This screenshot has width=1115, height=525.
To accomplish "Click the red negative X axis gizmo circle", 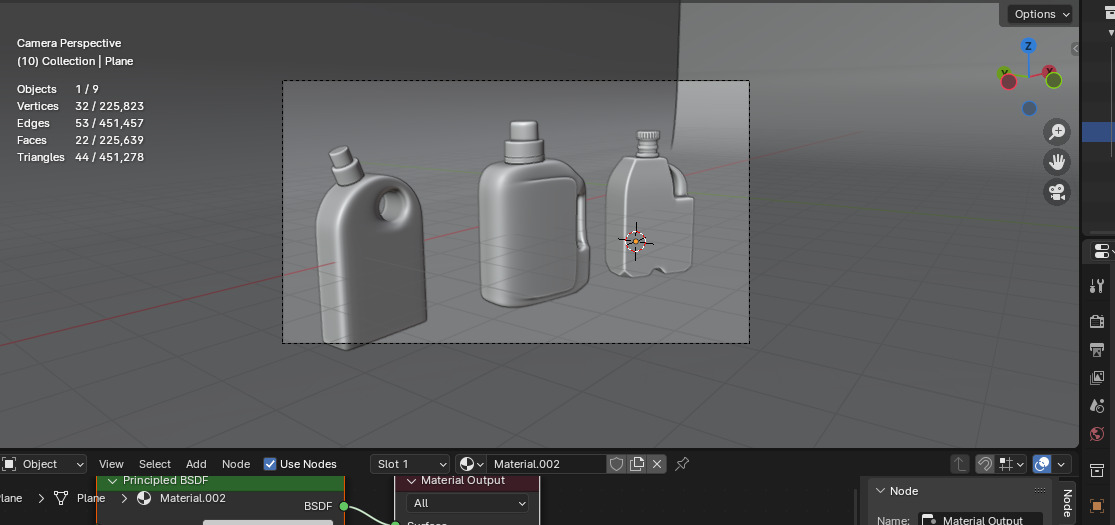I will point(1008,82).
